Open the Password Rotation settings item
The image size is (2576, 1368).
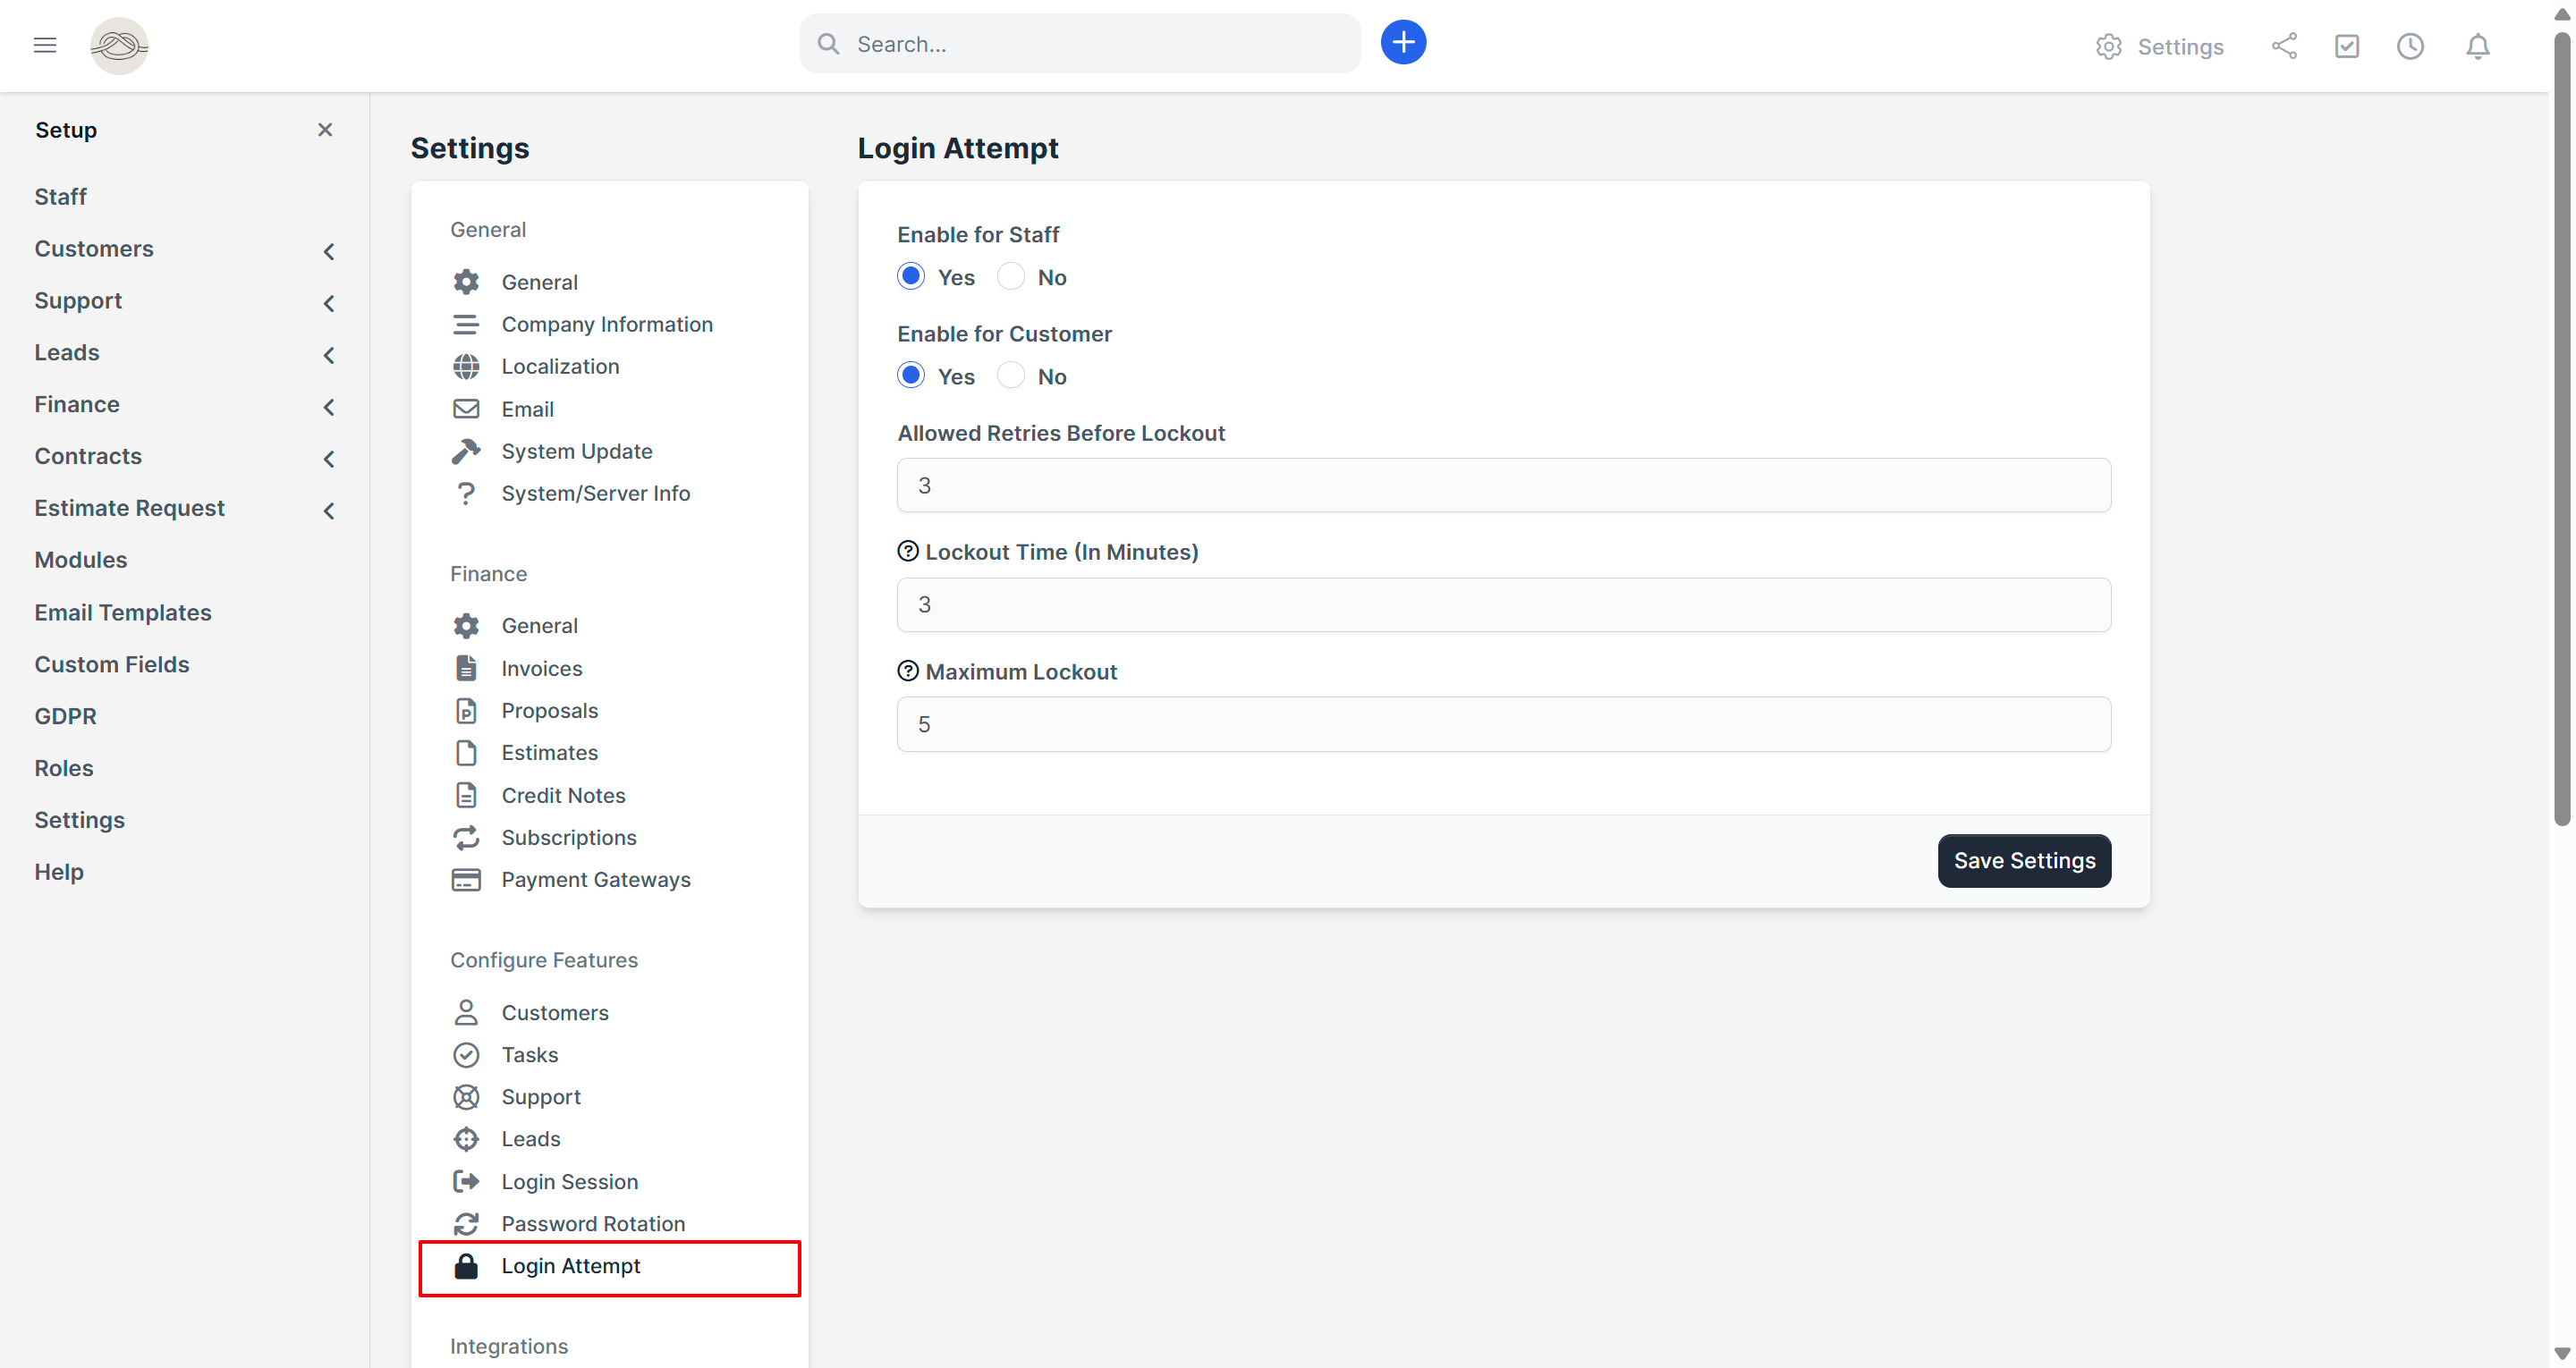592,1223
